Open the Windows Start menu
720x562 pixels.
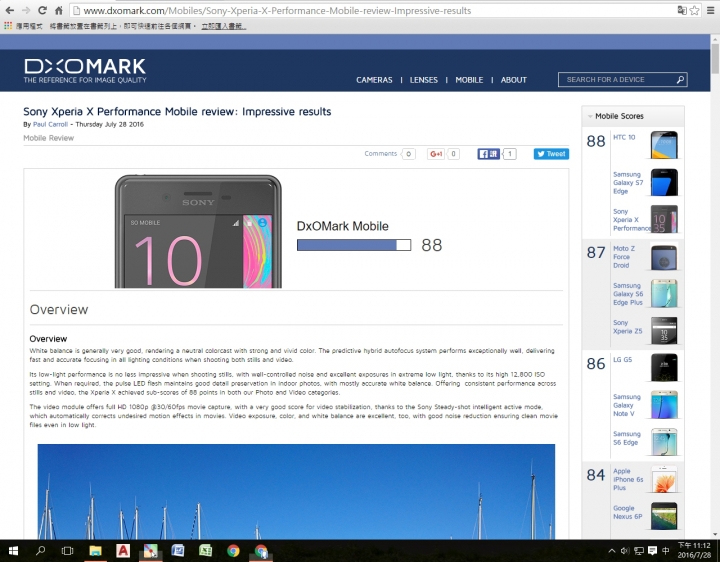tap(13, 551)
